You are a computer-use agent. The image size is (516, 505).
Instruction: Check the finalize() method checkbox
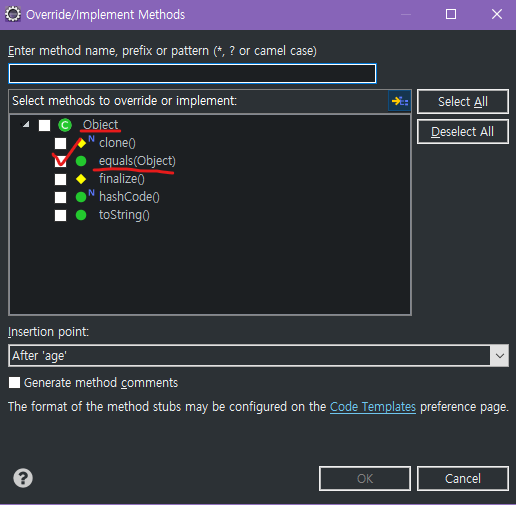tap(60, 179)
